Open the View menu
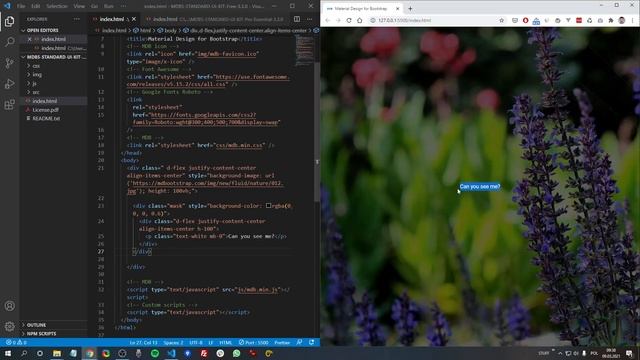Screen dimensions: 640x360 click(79, 6)
